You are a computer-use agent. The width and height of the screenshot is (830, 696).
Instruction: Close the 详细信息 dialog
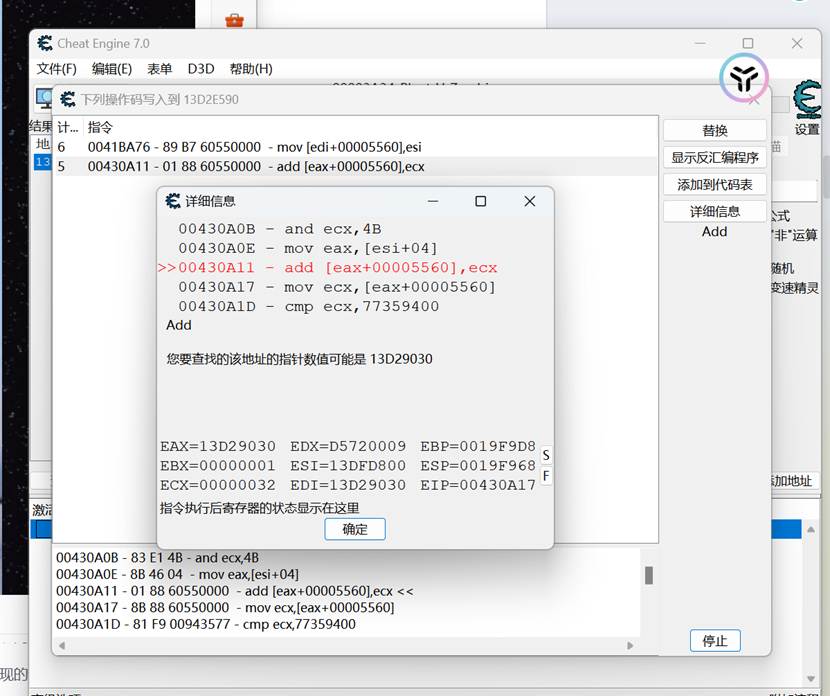[x=530, y=201]
